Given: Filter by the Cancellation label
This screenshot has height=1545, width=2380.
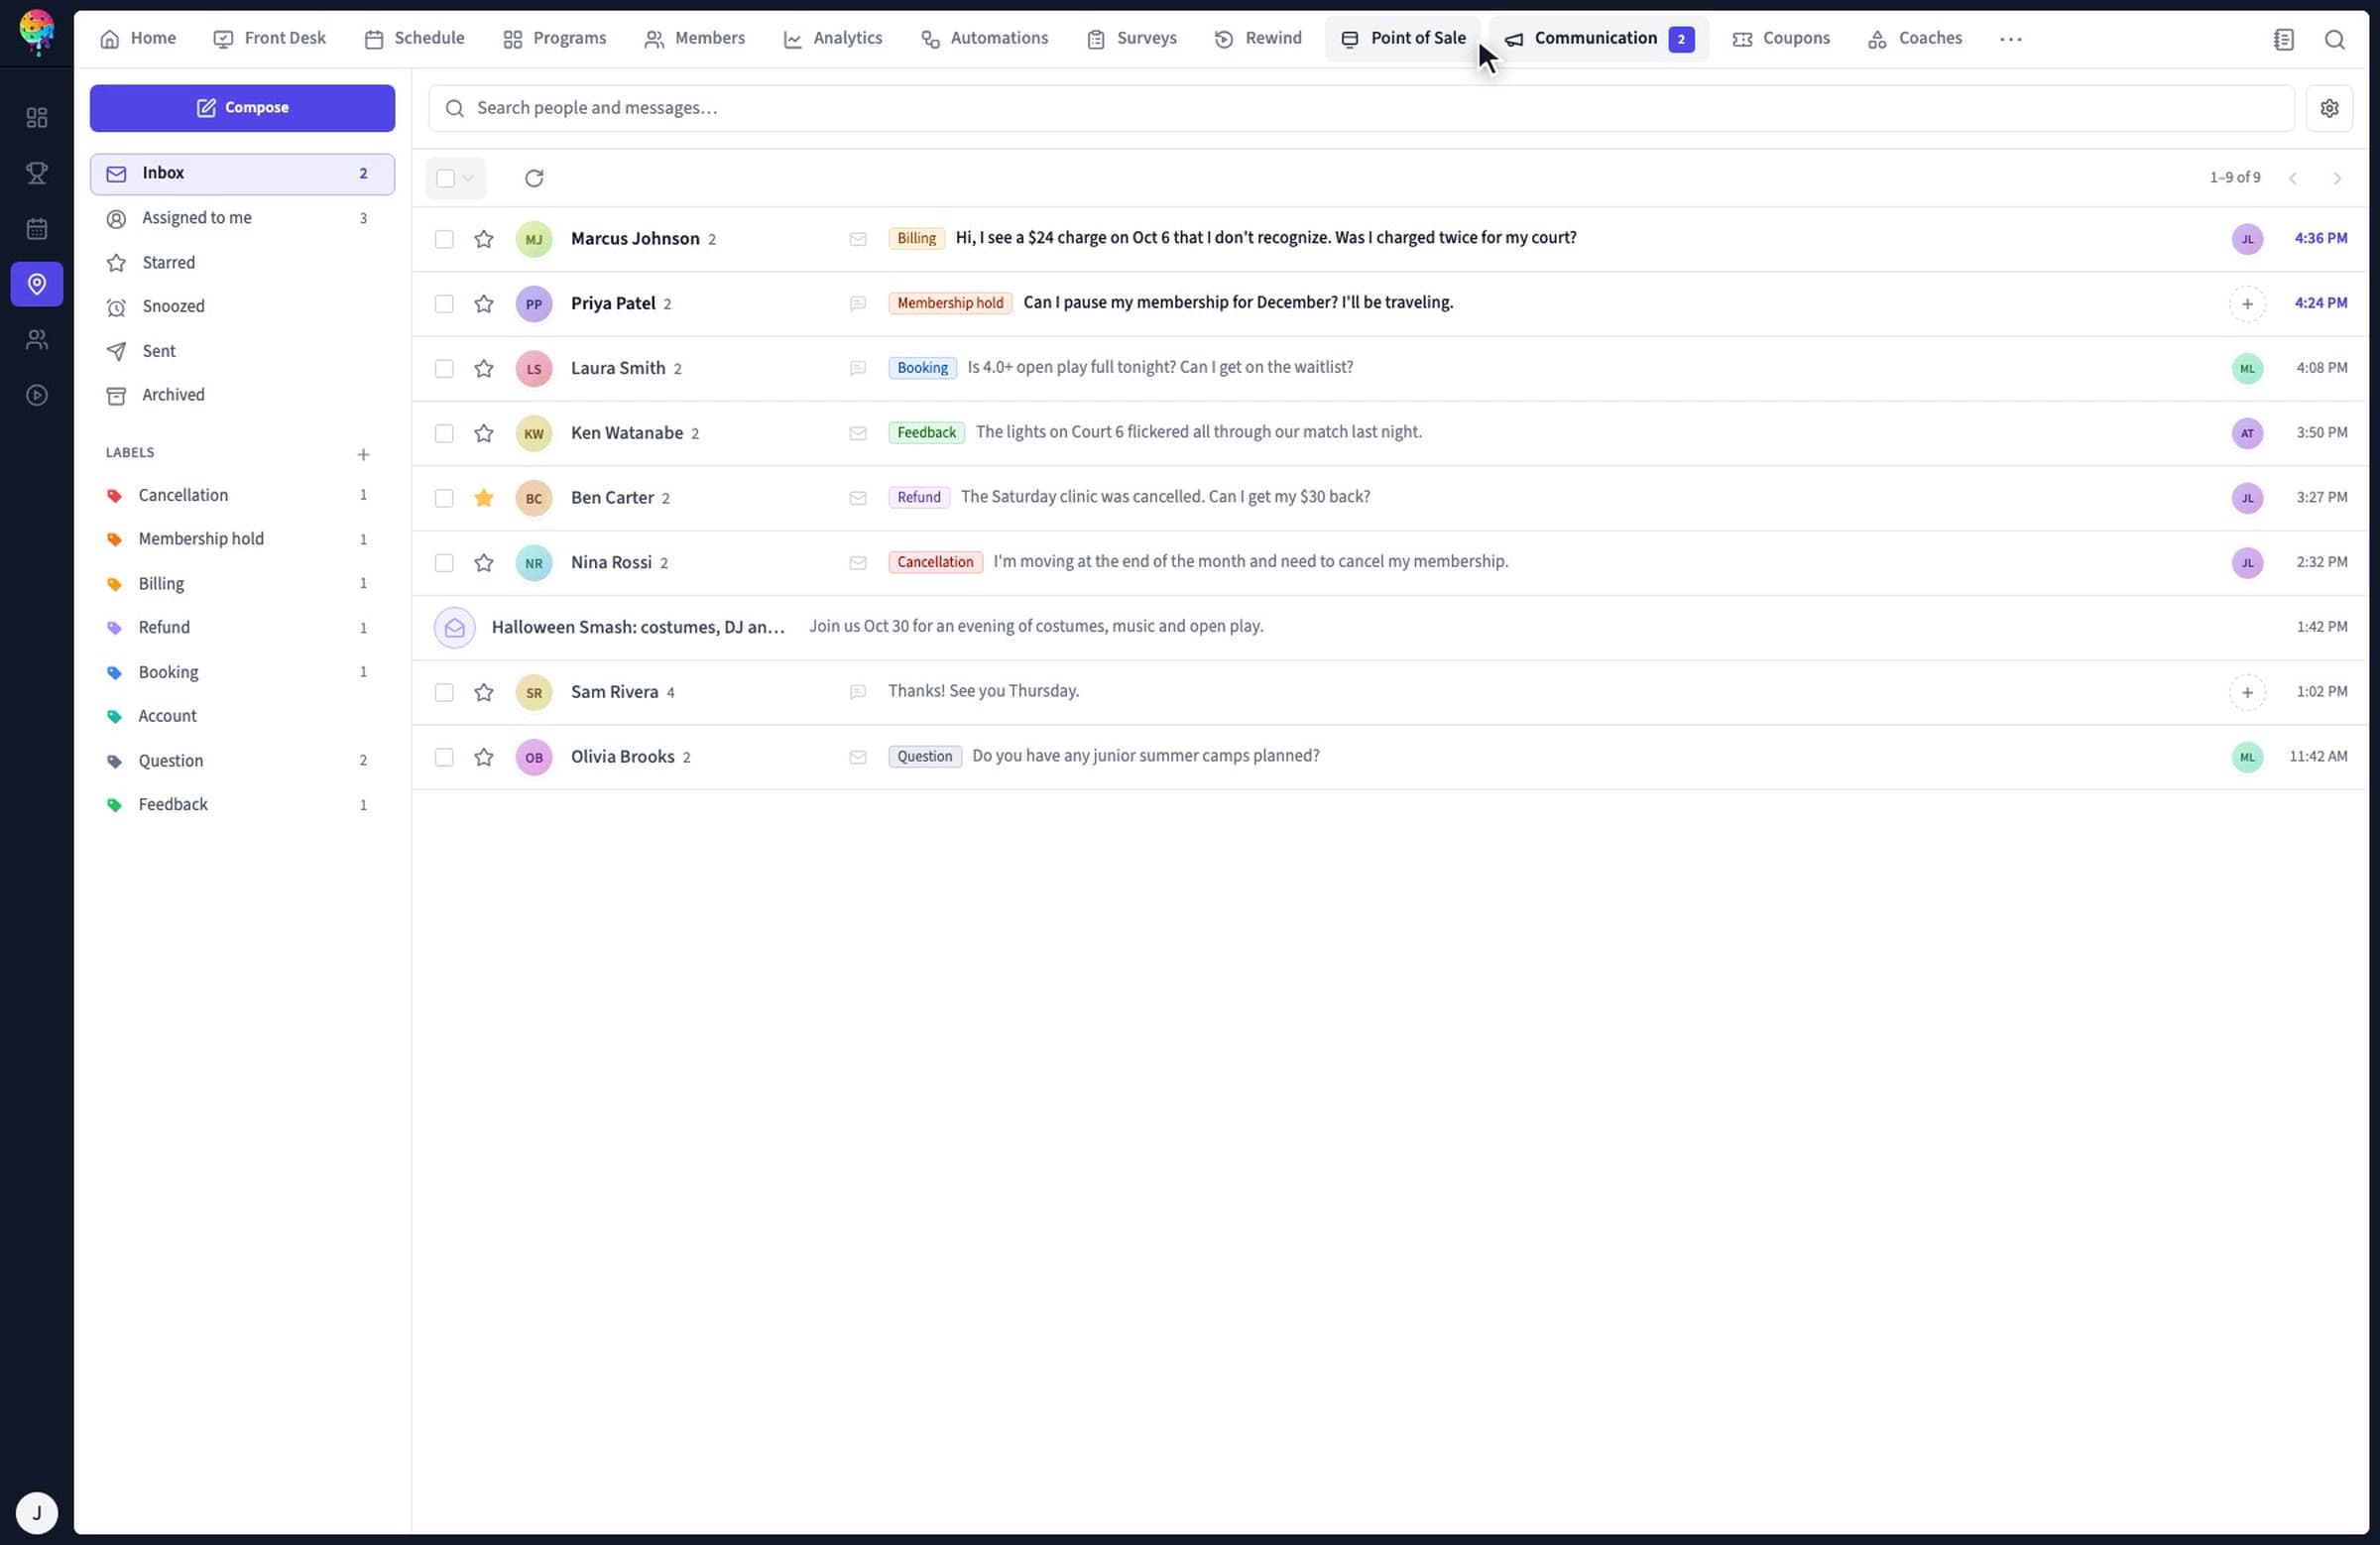Looking at the screenshot, I should click(x=242, y=495).
